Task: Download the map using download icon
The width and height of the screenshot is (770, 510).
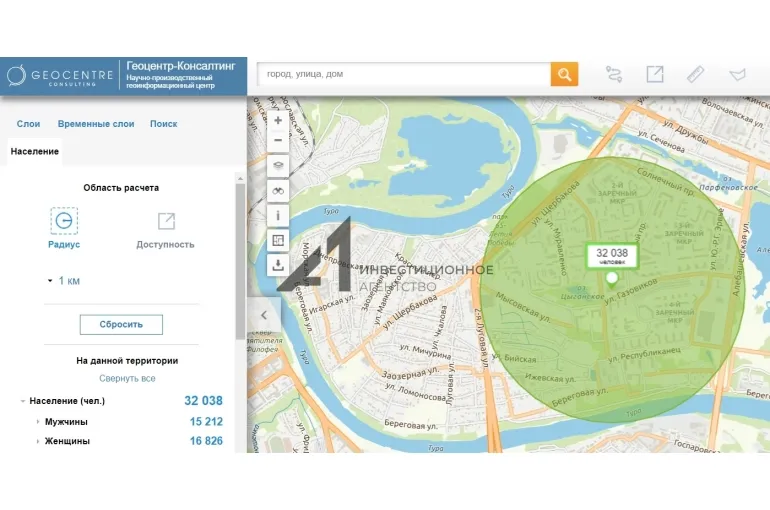Action: coord(278,265)
